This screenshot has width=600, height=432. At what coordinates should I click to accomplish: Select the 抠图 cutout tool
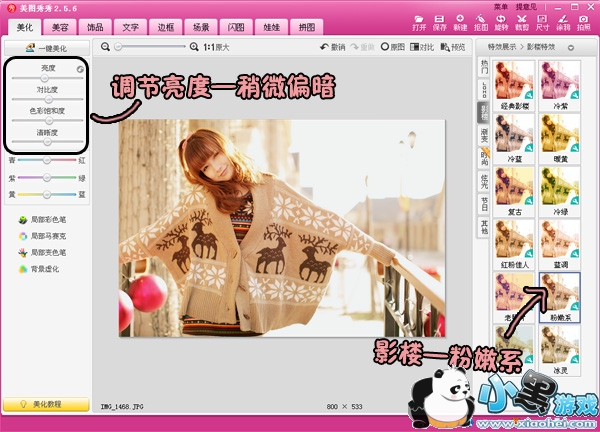481,22
